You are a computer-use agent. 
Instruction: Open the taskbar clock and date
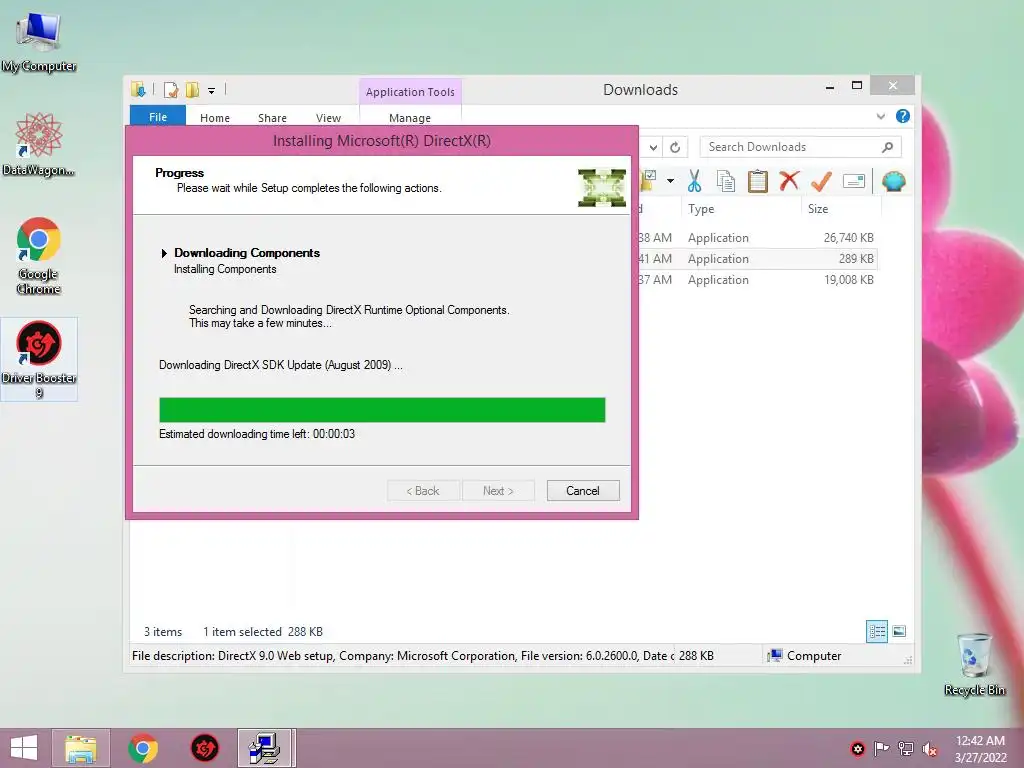980,749
